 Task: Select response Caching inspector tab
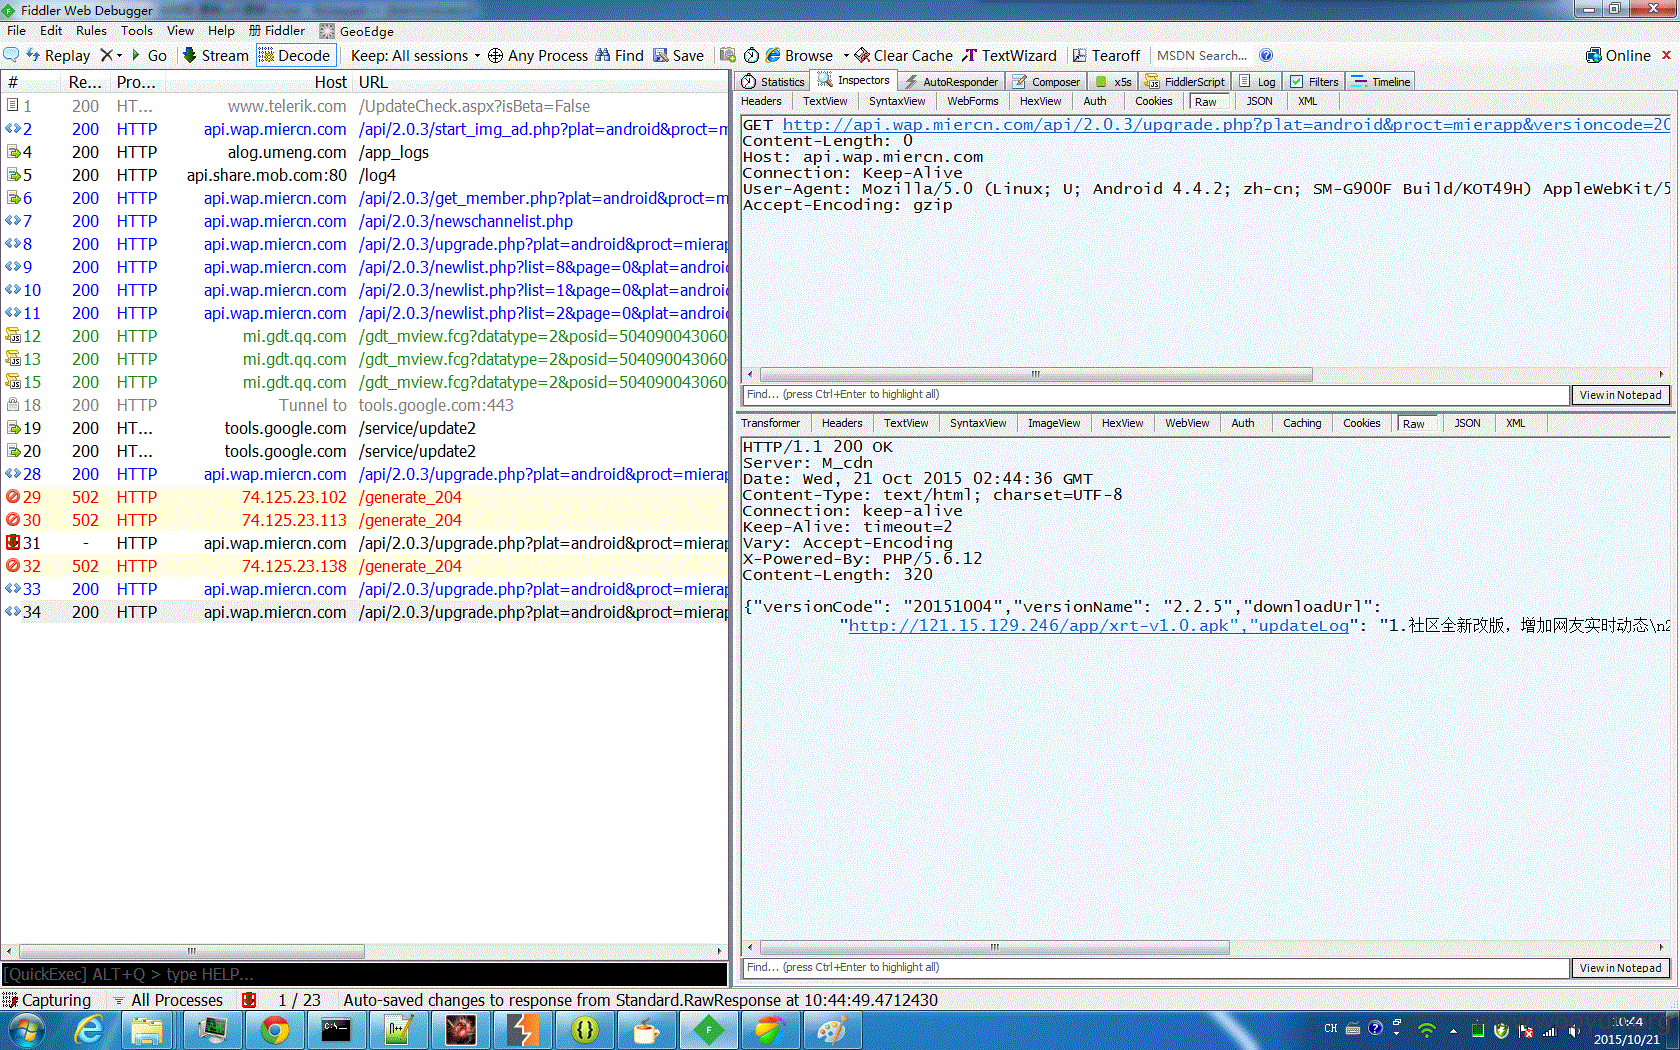(1302, 423)
